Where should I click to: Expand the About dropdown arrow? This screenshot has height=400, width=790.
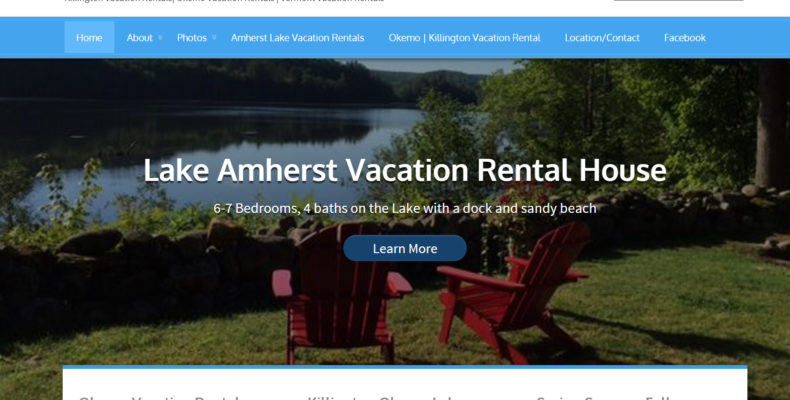pos(160,37)
